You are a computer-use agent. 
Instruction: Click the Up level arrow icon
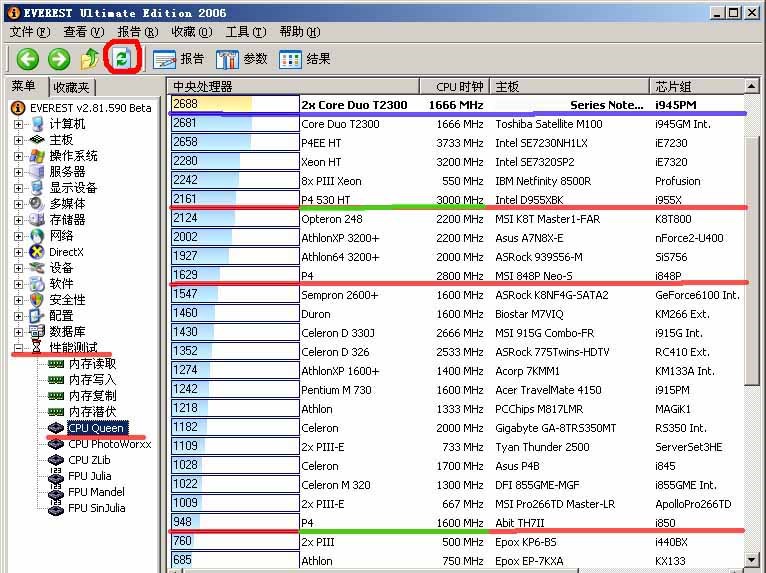[90, 59]
